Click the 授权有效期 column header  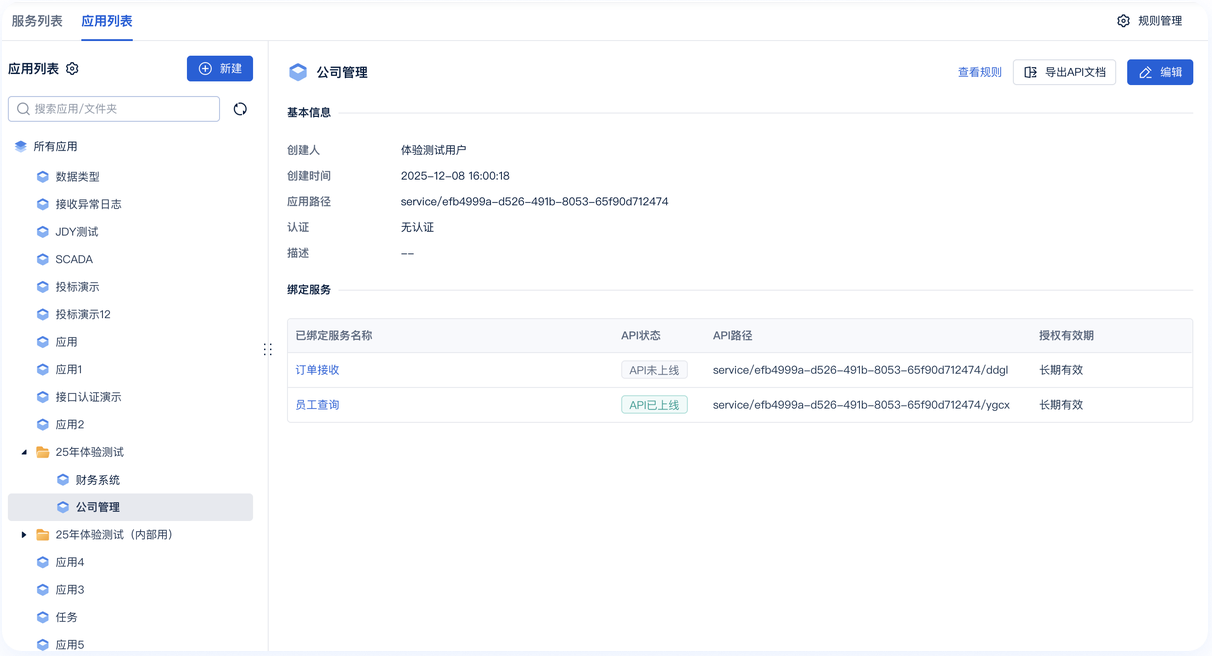(1066, 336)
